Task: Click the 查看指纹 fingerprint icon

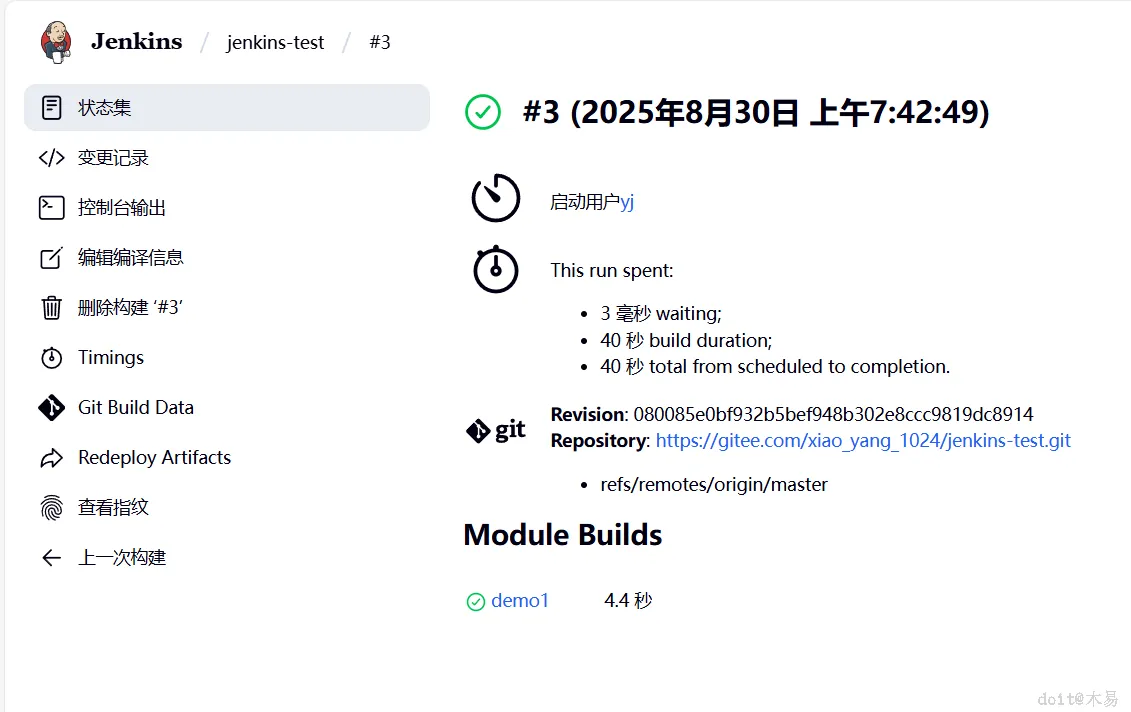Action: (51, 508)
